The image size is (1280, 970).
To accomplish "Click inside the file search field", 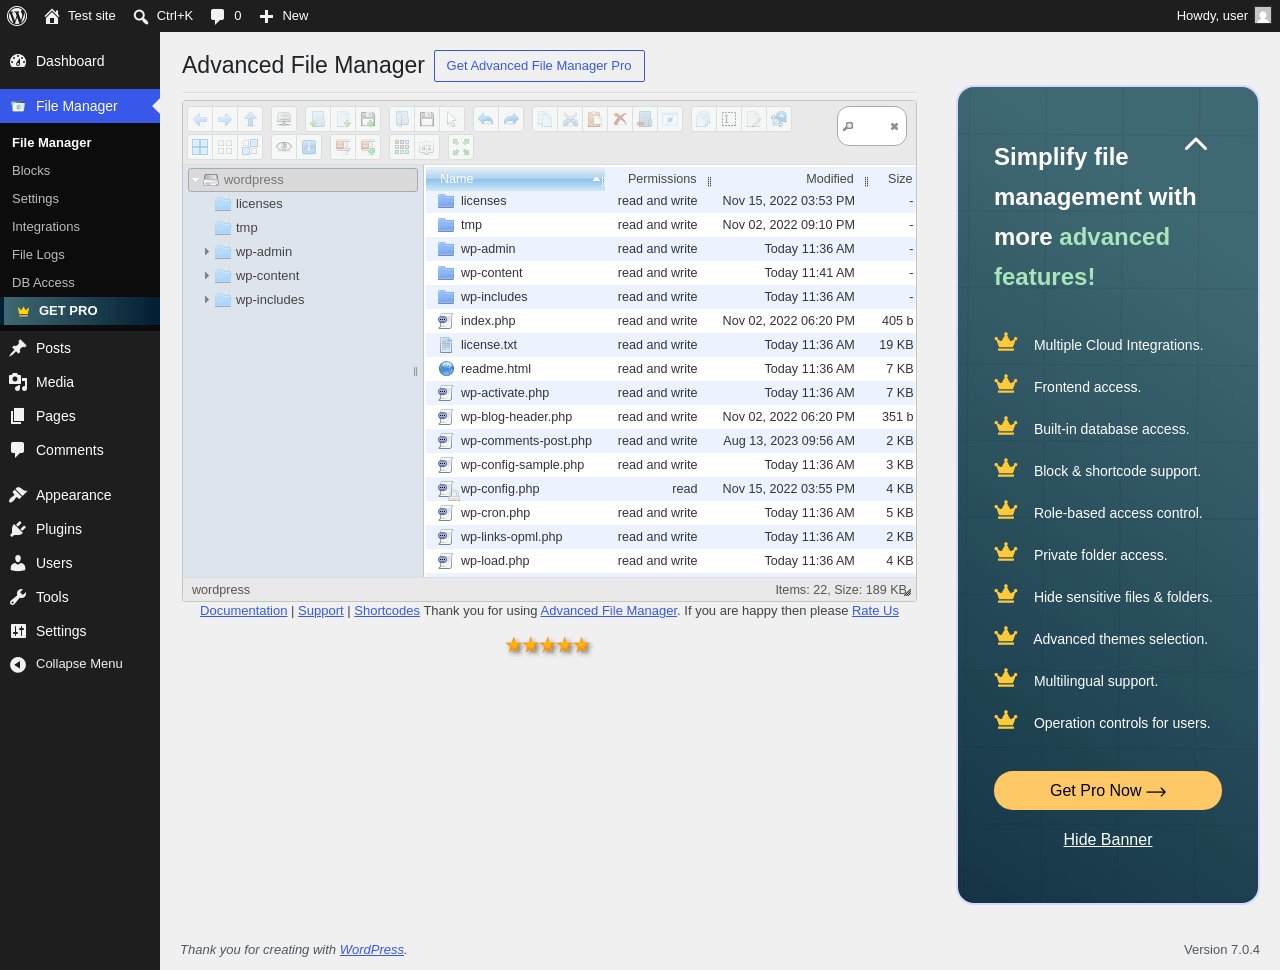I will click(x=871, y=126).
